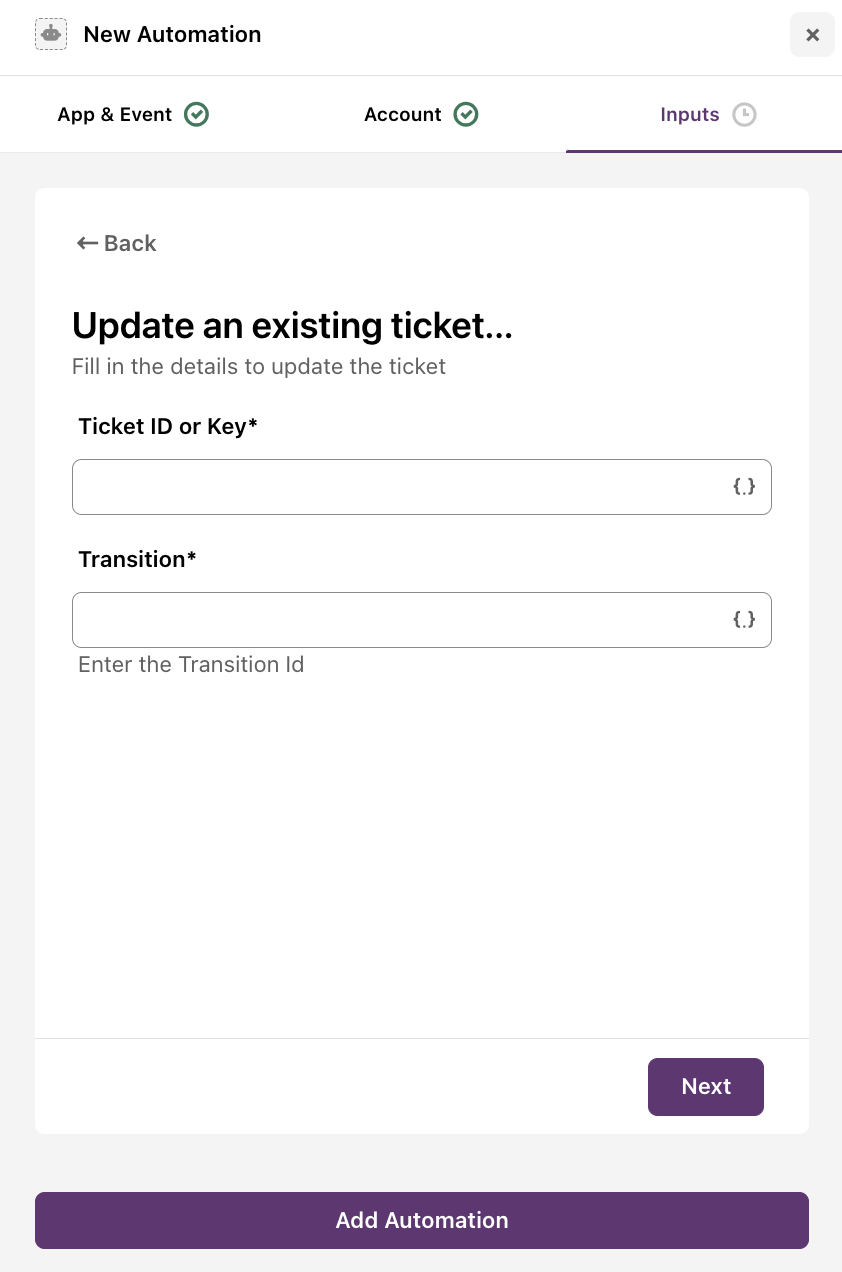
Task: Click the "Enter the Transition Id" hint text
Action: point(191,665)
